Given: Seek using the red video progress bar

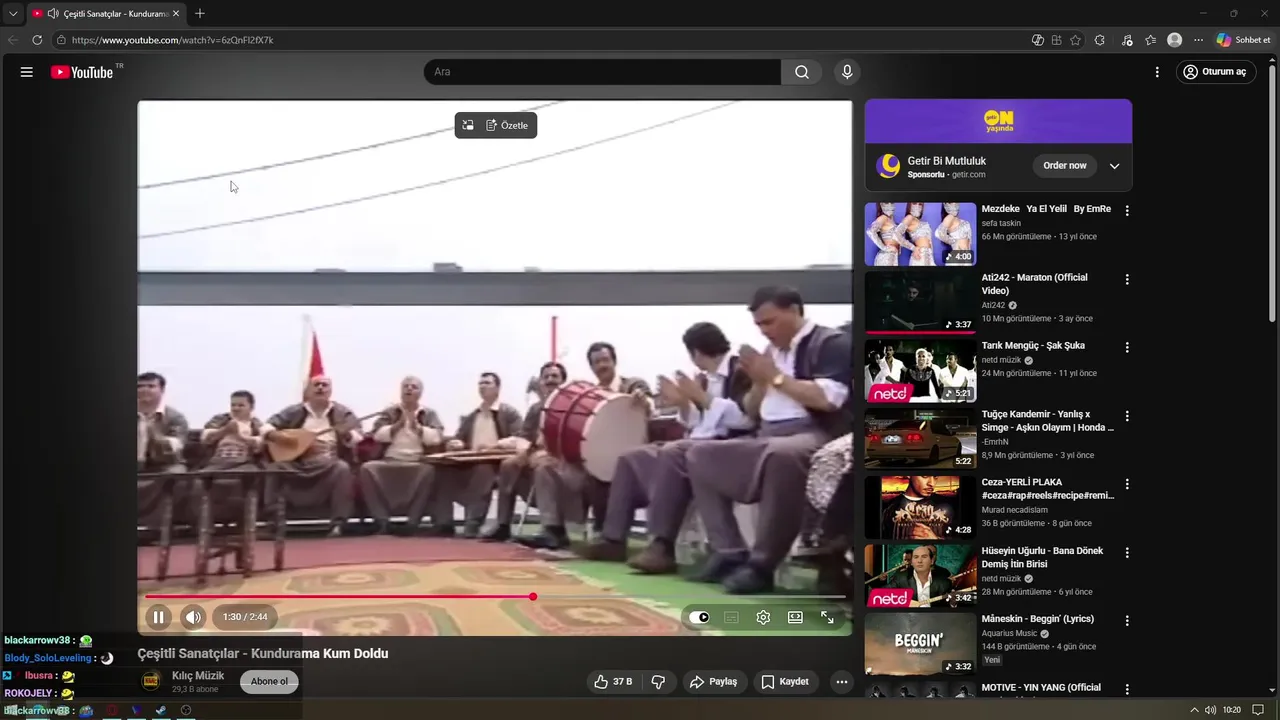Looking at the screenshot, I should [495, 597].
